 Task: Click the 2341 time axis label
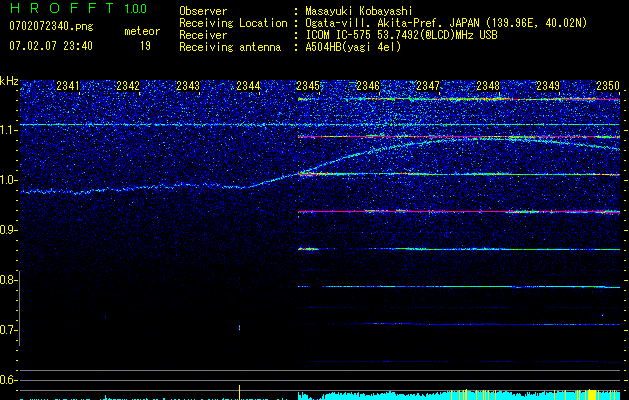(x=68, y=85)
